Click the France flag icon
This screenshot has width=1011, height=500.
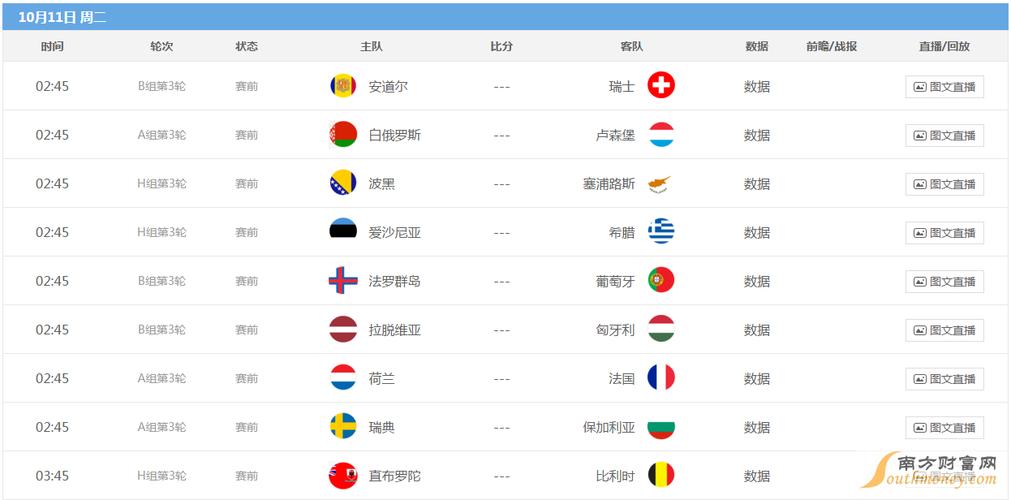coord(661,377)
